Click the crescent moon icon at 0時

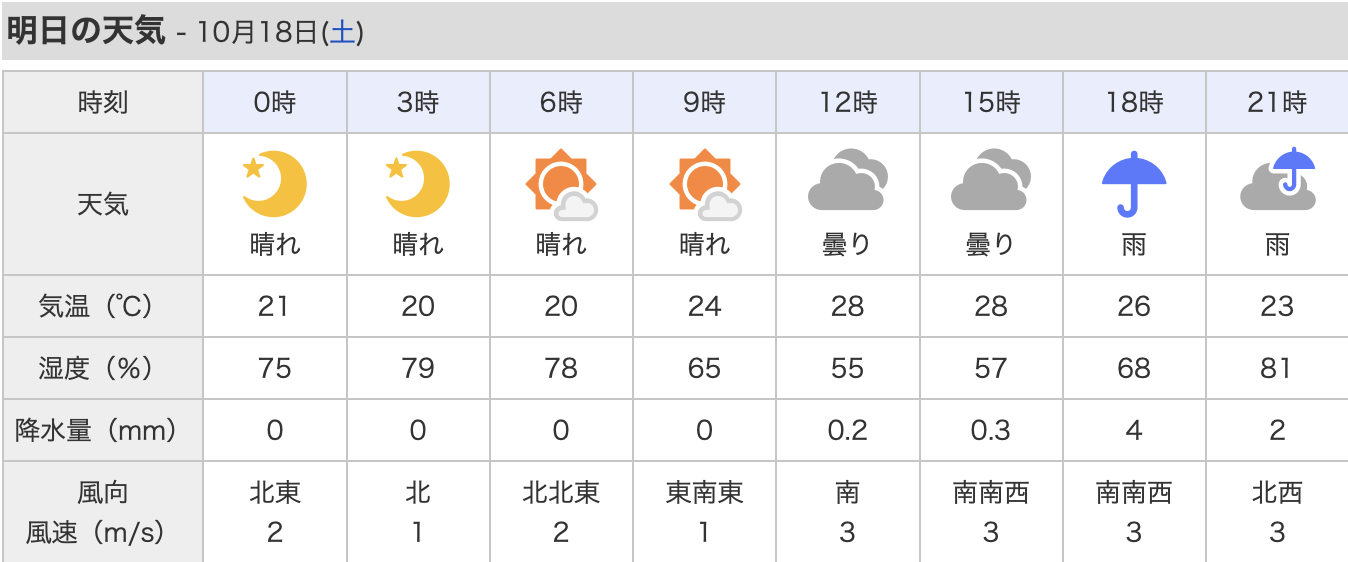274,184
